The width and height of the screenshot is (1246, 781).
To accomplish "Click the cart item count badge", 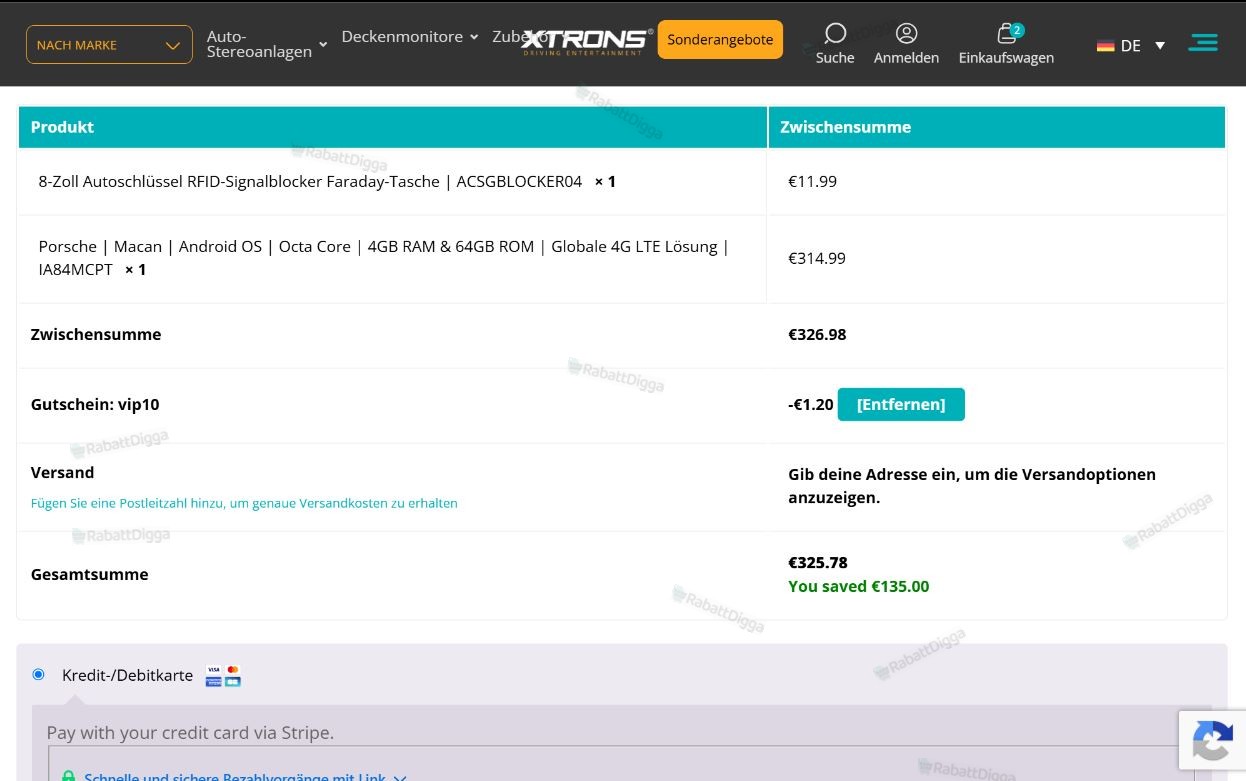I will [x=1017, y=30].
